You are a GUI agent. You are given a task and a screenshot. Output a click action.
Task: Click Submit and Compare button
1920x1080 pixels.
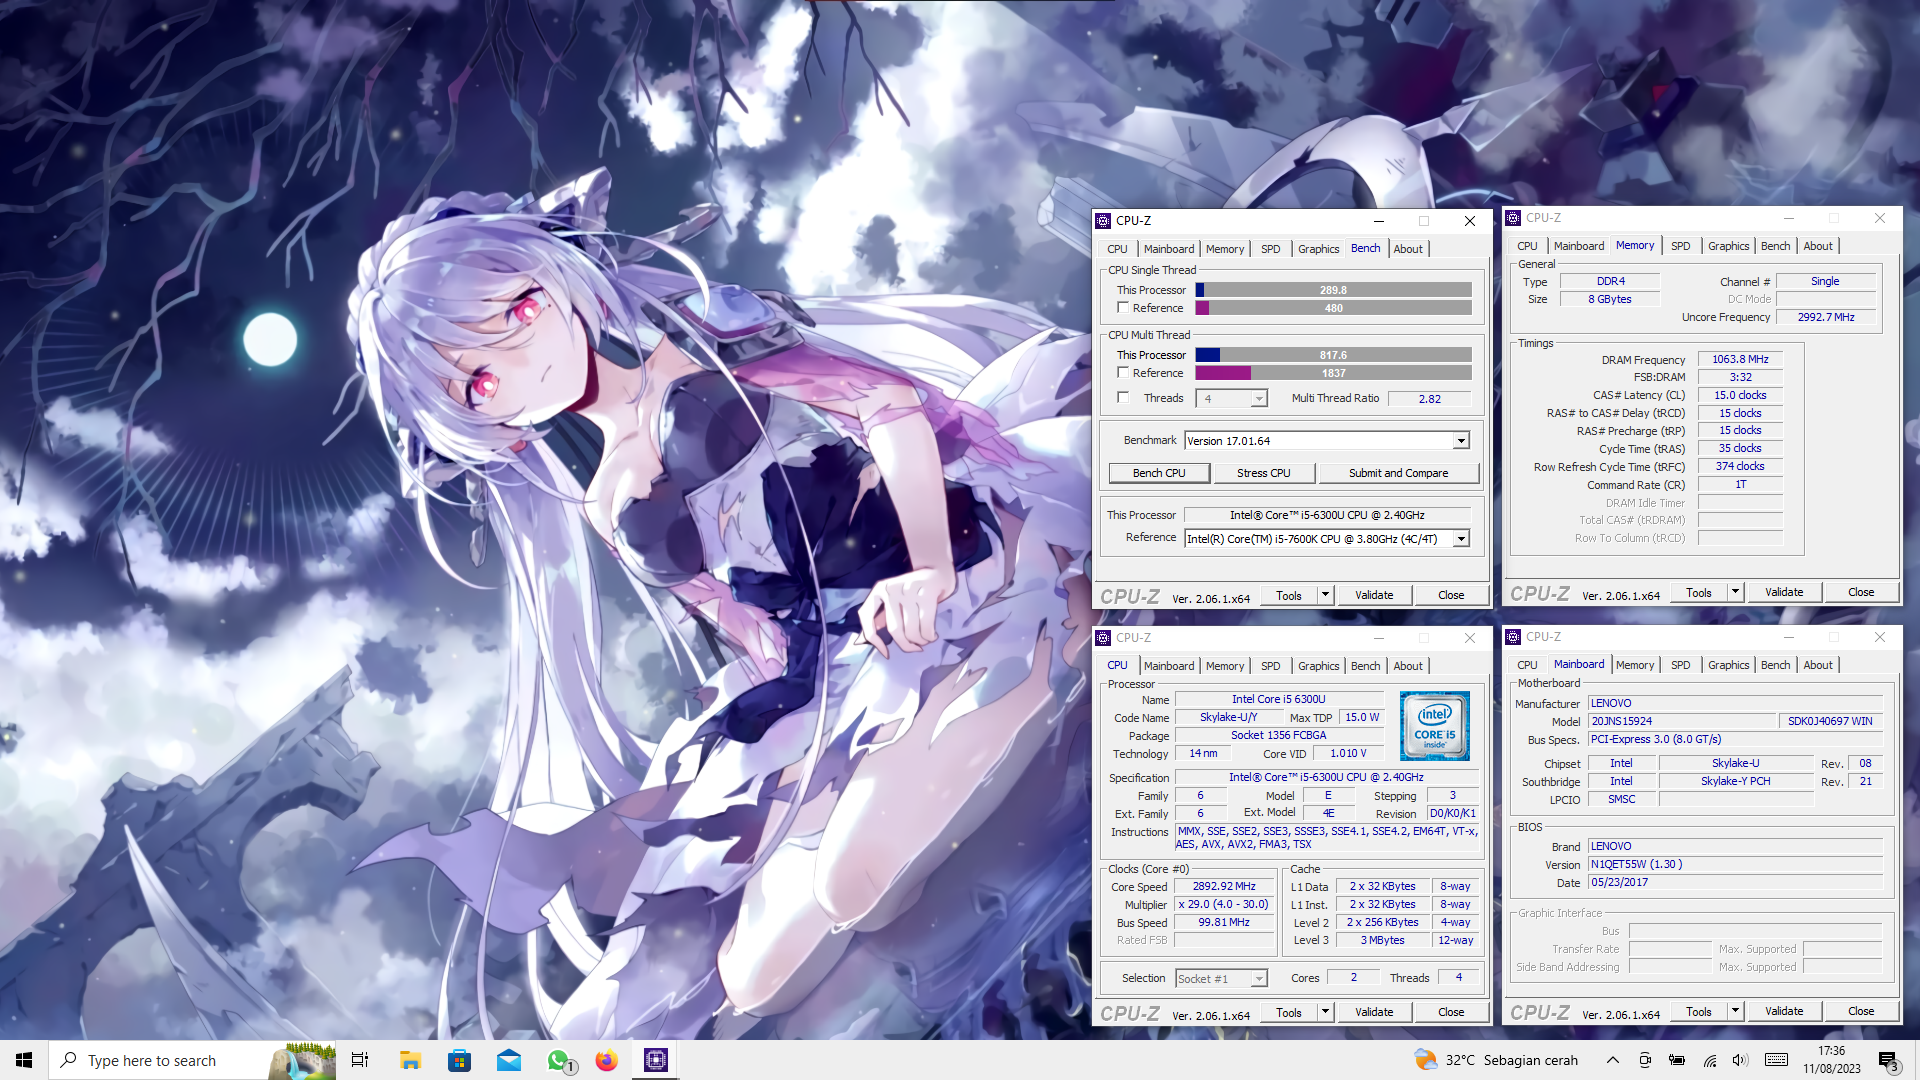point(1398,473)
